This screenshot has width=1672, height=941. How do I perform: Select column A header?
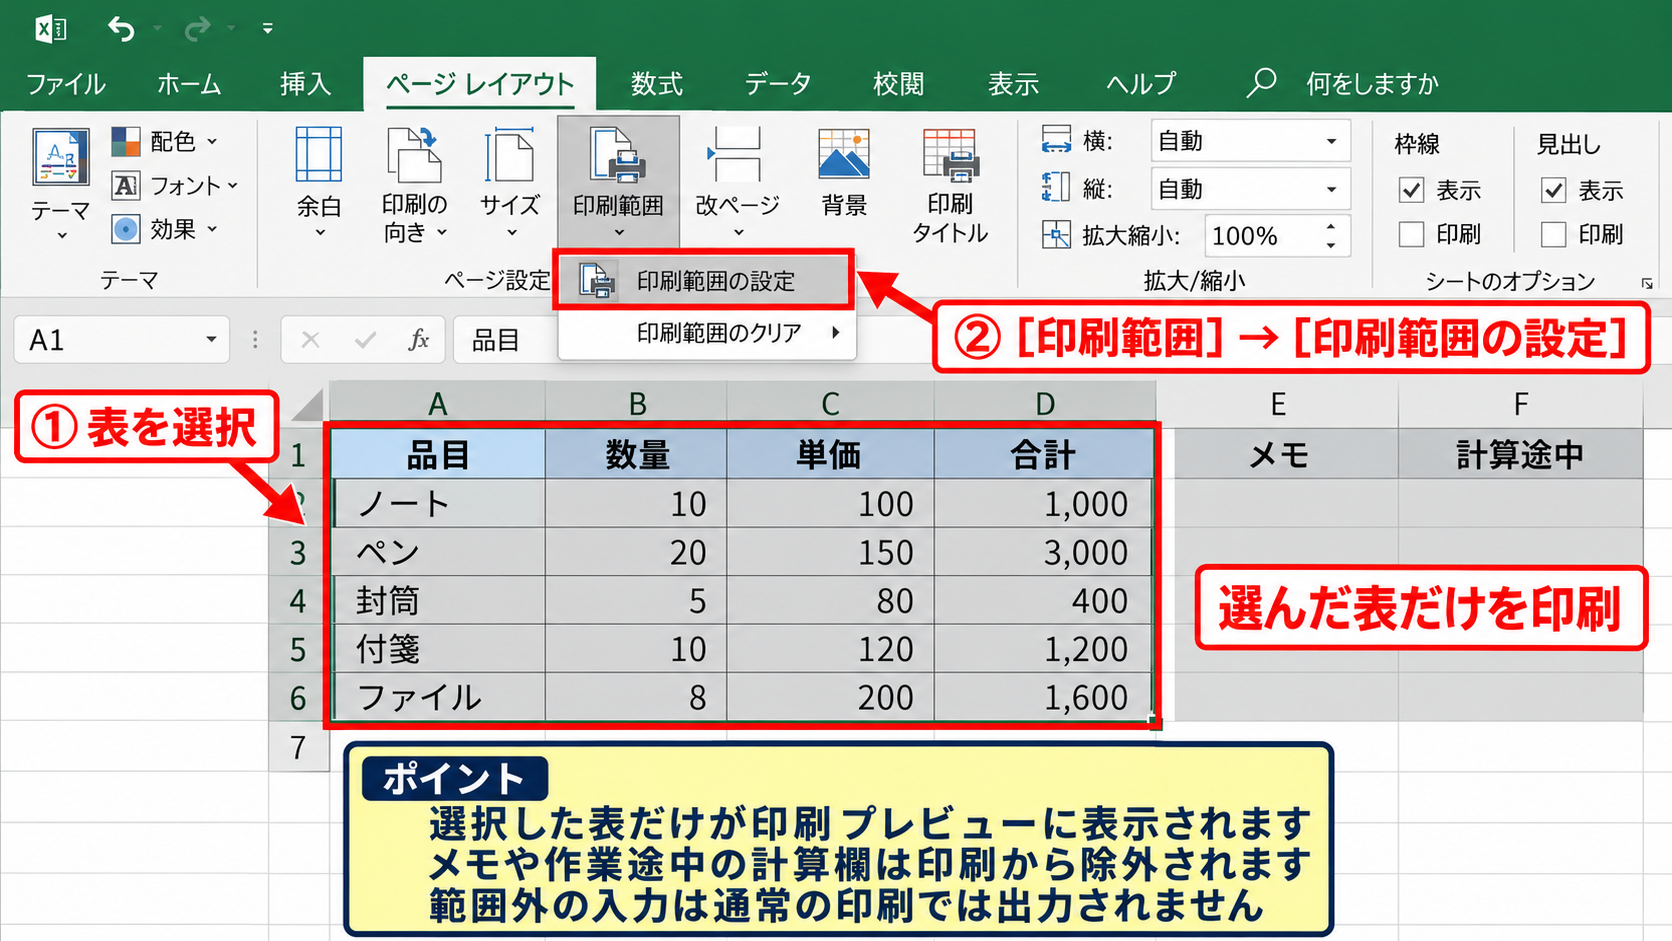coord(437,404)
